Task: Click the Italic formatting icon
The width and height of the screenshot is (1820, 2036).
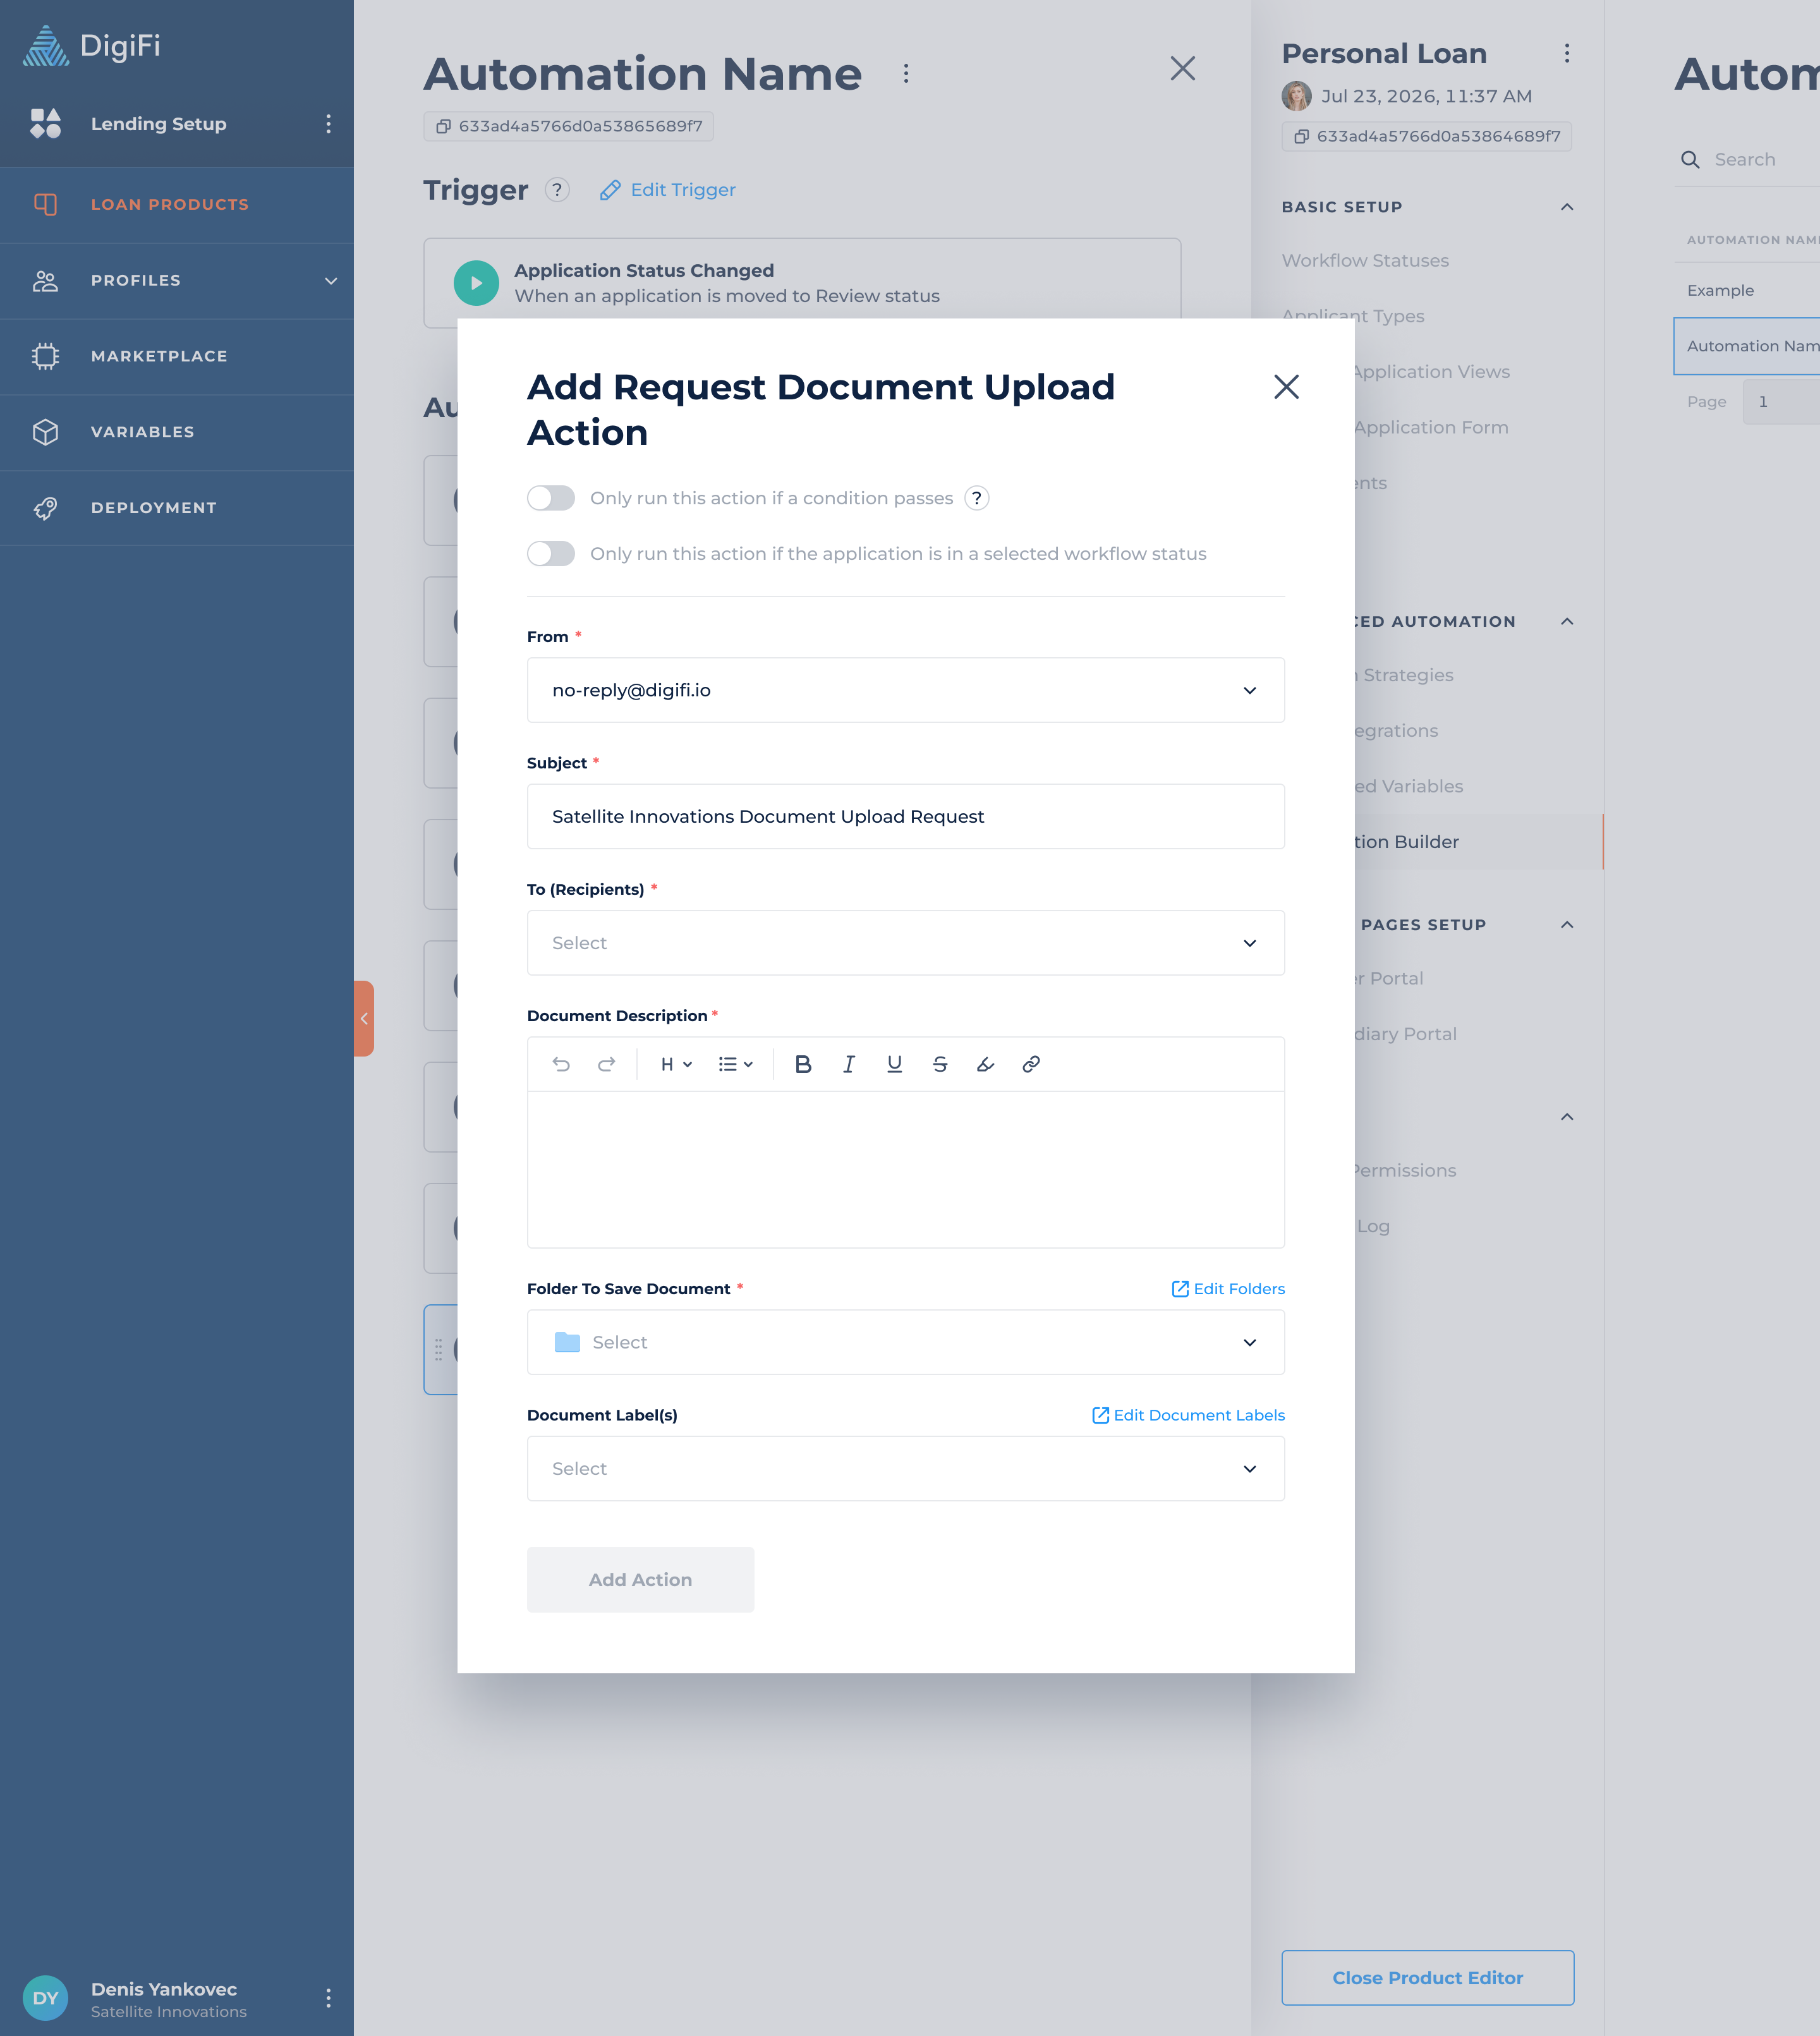Action: pos(848,1064)
